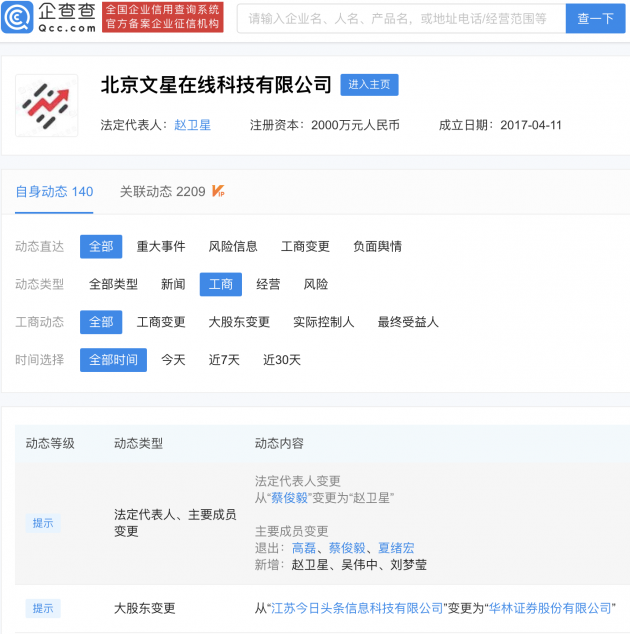Screen dimensions: 630x634
Task: Select 最终受益人 filter
Action: click(x=408, y=322)
